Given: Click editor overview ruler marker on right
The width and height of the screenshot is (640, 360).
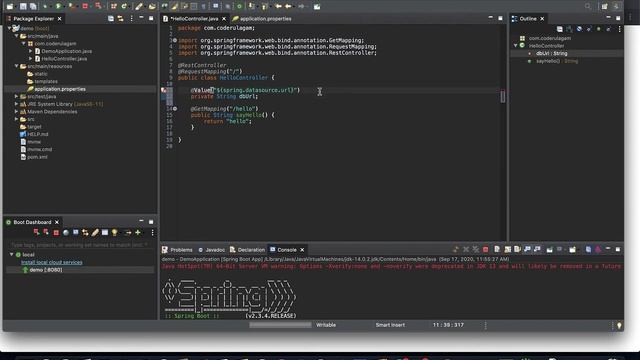Looking at the screenshot, I should click(x=503, y=96).
